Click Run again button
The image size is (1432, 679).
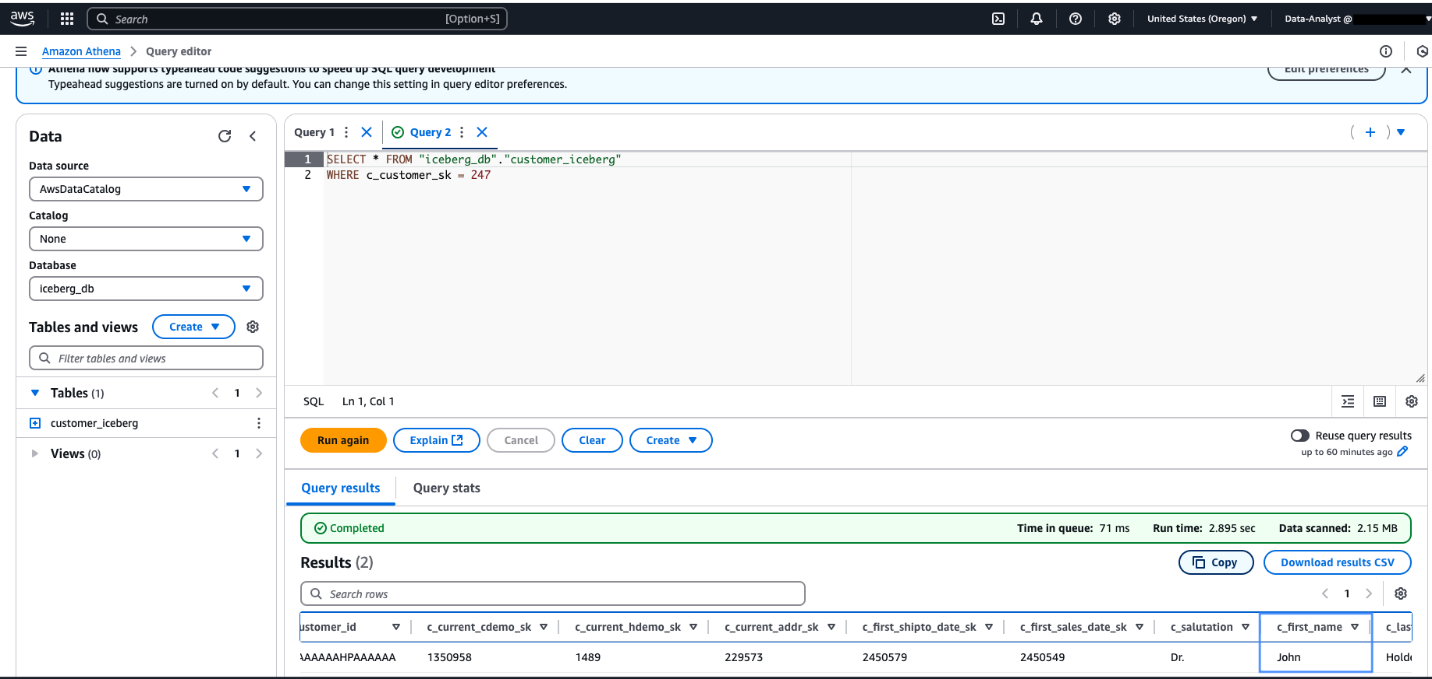(343, 440)
